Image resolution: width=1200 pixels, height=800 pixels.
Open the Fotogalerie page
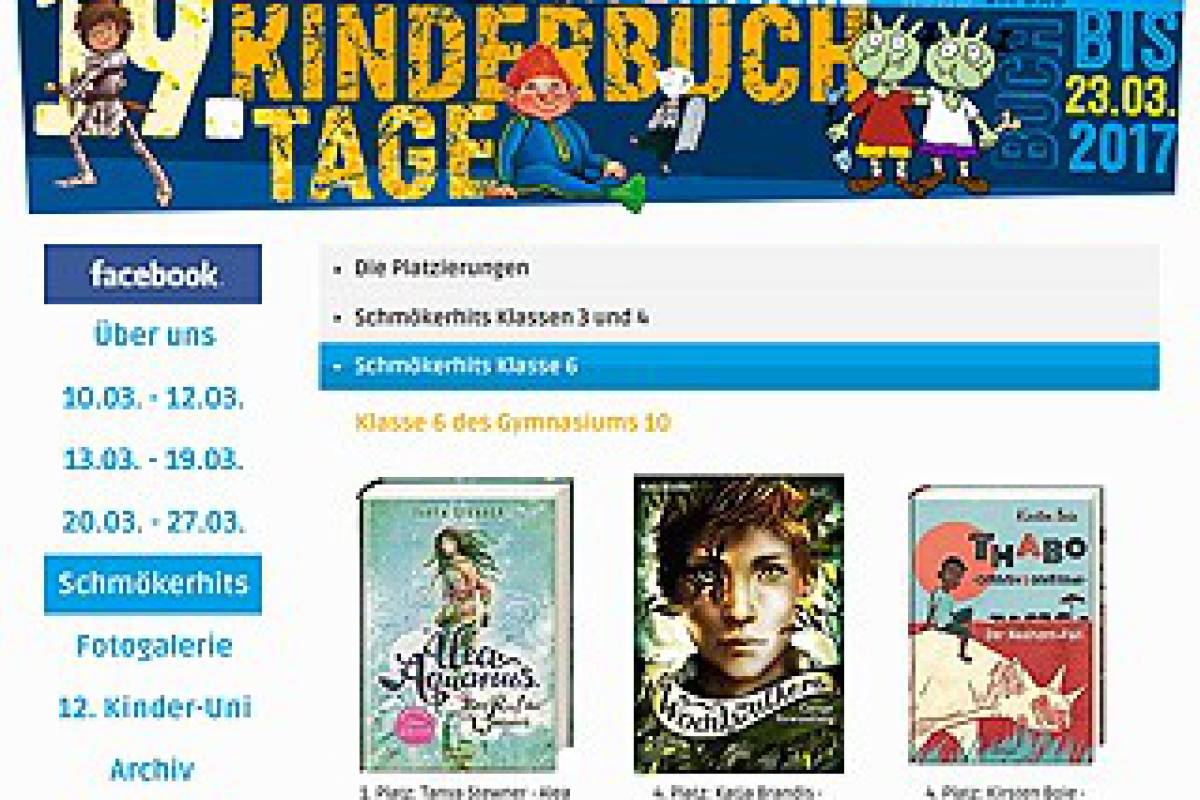pos(154,646)
